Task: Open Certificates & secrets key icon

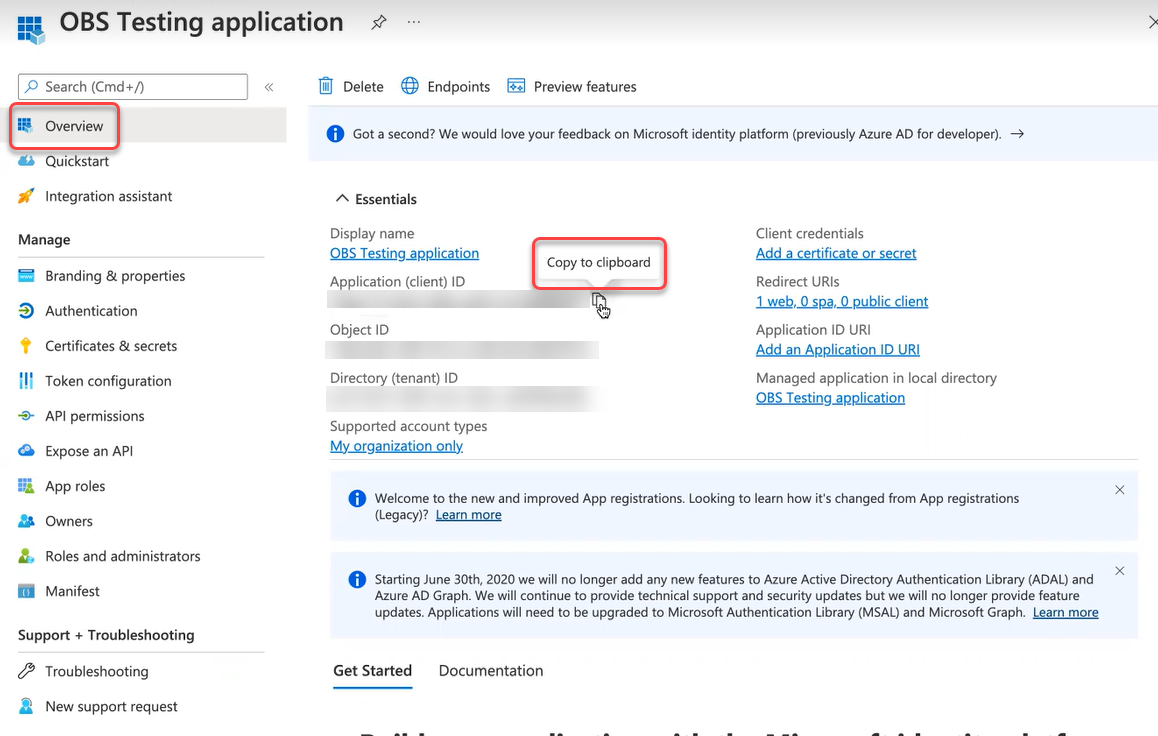Action: 26,346
